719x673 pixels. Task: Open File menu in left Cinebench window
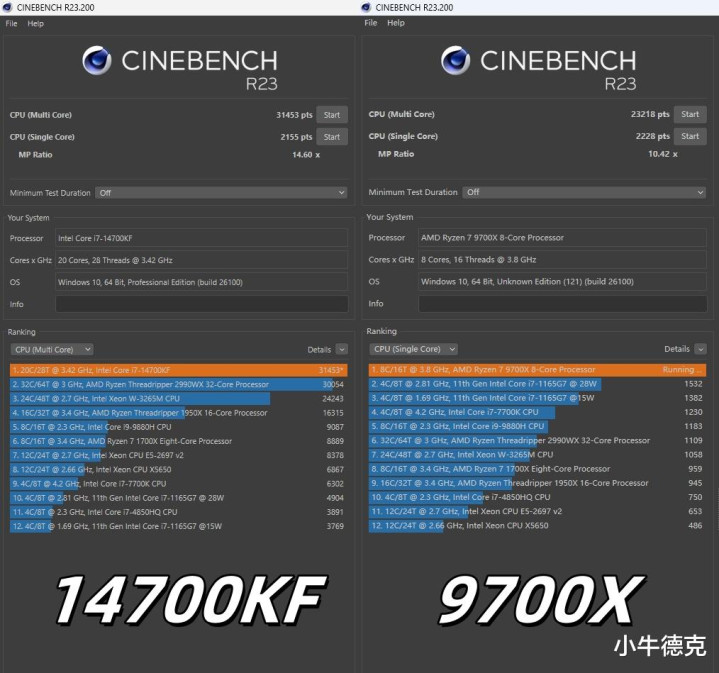[x=11, y=23]
